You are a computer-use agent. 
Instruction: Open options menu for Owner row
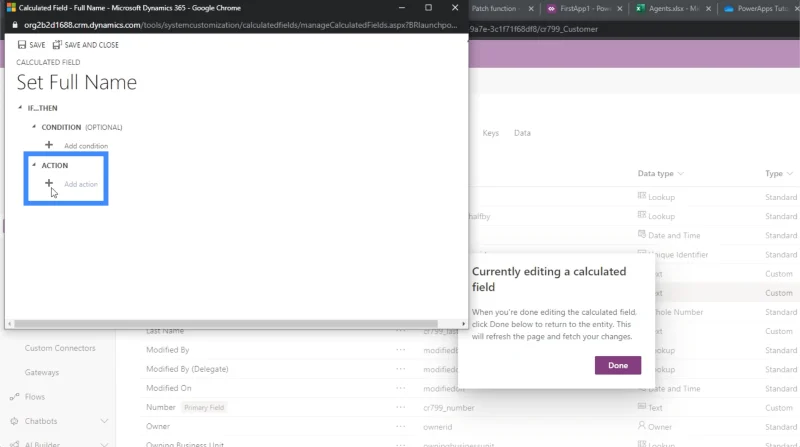(x=401, y=426)
